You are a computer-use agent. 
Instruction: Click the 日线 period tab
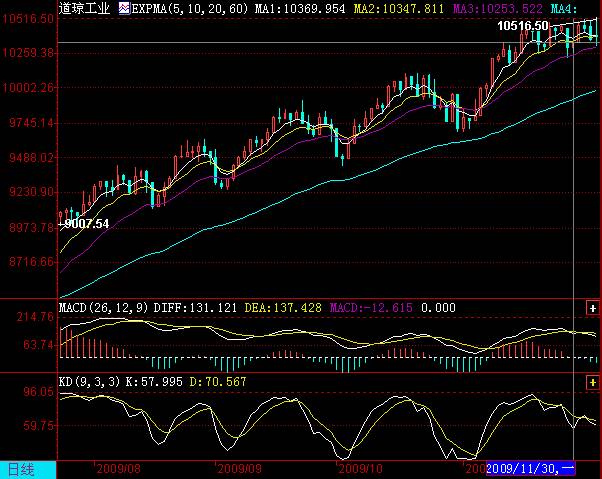20,468
